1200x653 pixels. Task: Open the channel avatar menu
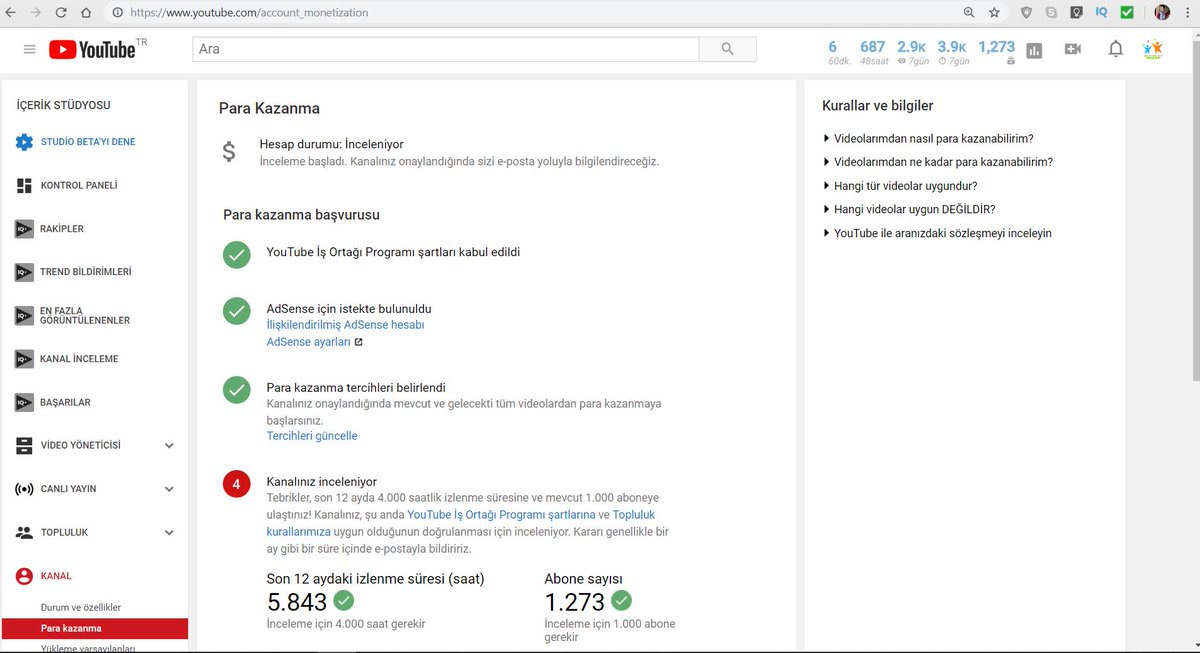coord(1153,49)
